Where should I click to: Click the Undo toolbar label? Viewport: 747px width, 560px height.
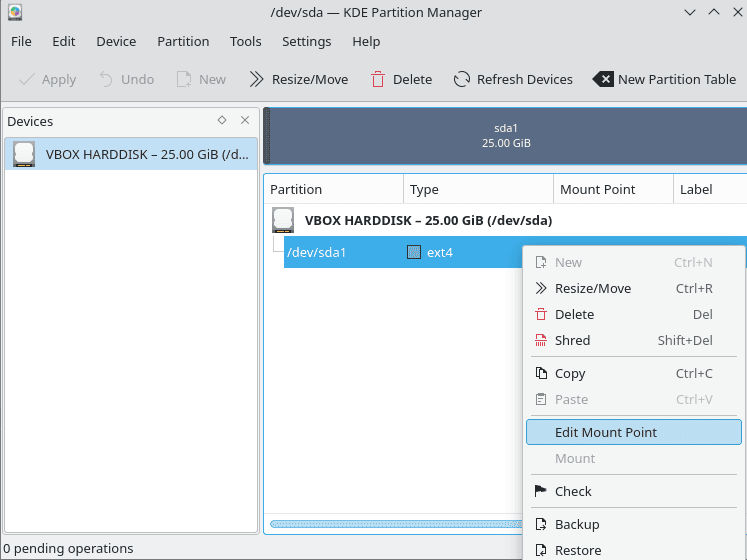[x=138, y=79]
